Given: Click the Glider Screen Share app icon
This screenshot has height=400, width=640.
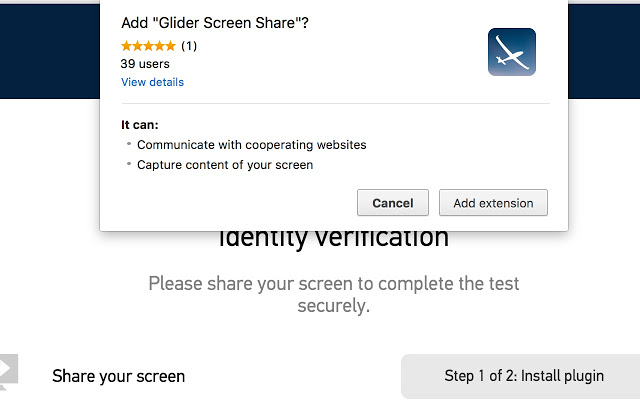Looking at the screenshot, I should 512,52.
